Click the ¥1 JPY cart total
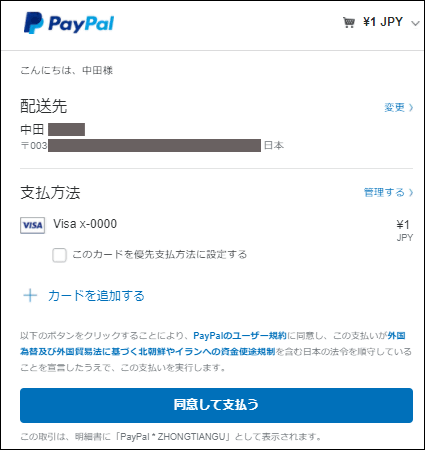 click(x=383, y=22)
